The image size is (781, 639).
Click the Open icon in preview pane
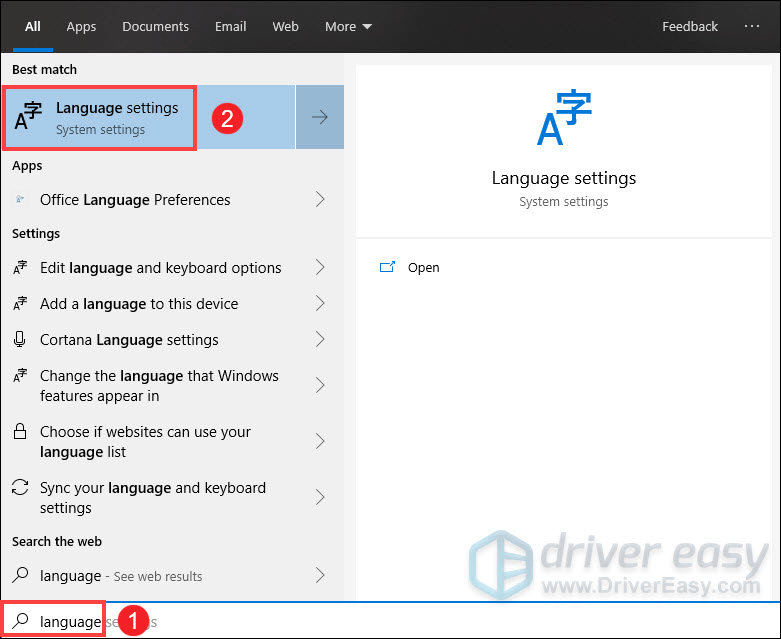click(x=387, y=267)
